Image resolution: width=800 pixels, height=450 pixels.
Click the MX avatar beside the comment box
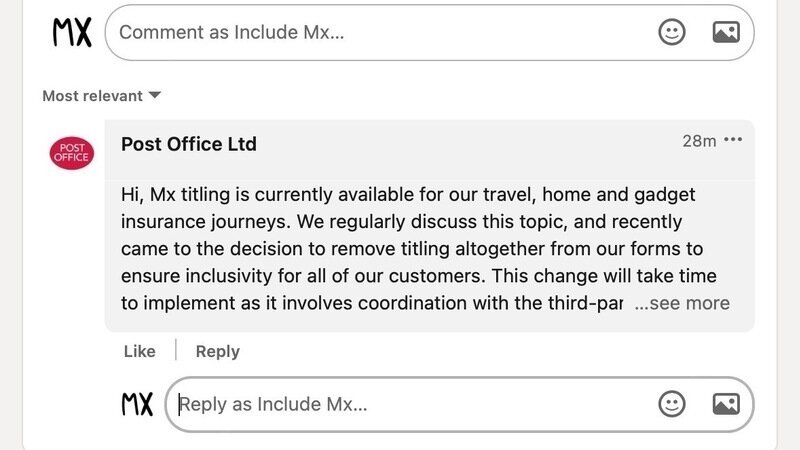click(x=72, y=32)
